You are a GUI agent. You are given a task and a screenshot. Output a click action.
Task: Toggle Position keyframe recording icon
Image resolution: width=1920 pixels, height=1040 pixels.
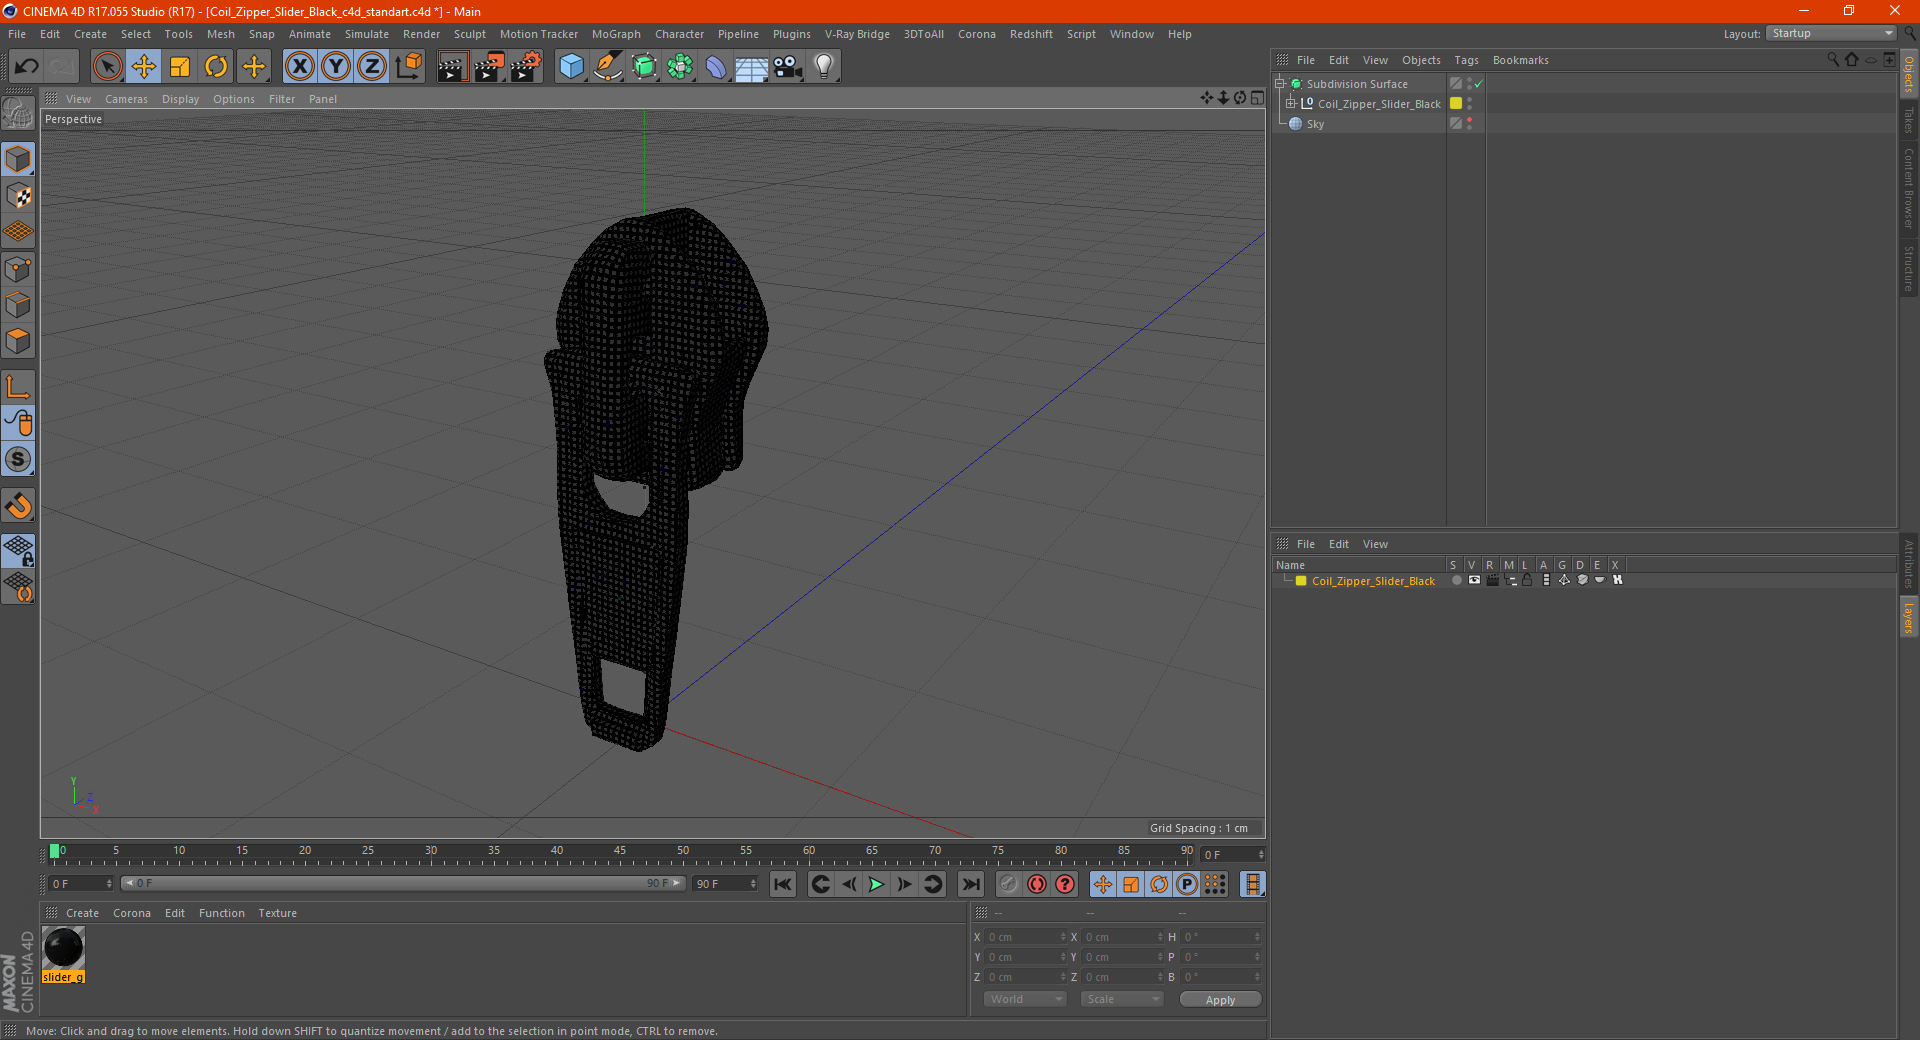pyautogui.click(x=1103, y=884)
